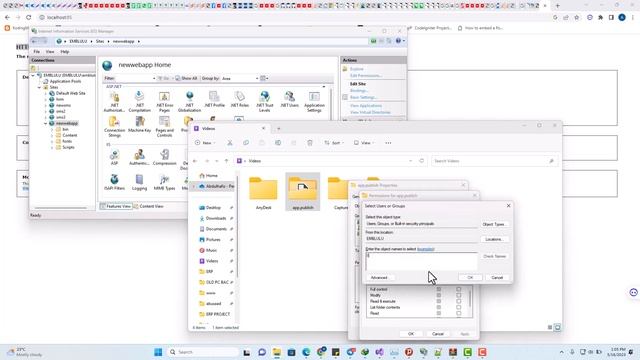Open .NET Globalization feature
Image resolution: width=640 pixels, height=360 pixels.
click(189, 101)
